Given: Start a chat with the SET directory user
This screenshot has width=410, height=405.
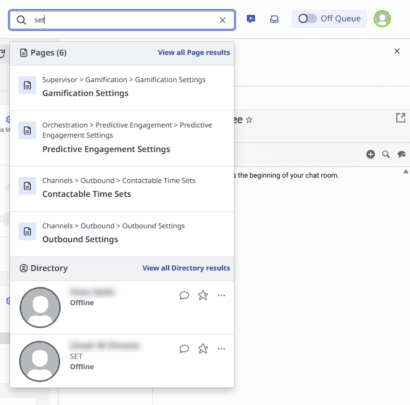Looking at the screenshot, I should 184,349.
